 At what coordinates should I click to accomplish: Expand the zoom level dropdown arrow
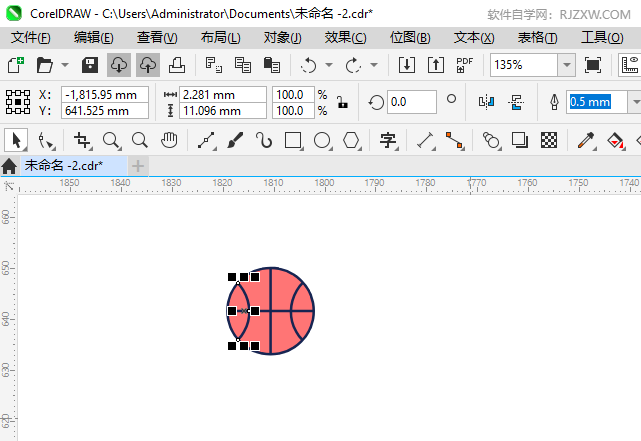click(x=567, y=65)
